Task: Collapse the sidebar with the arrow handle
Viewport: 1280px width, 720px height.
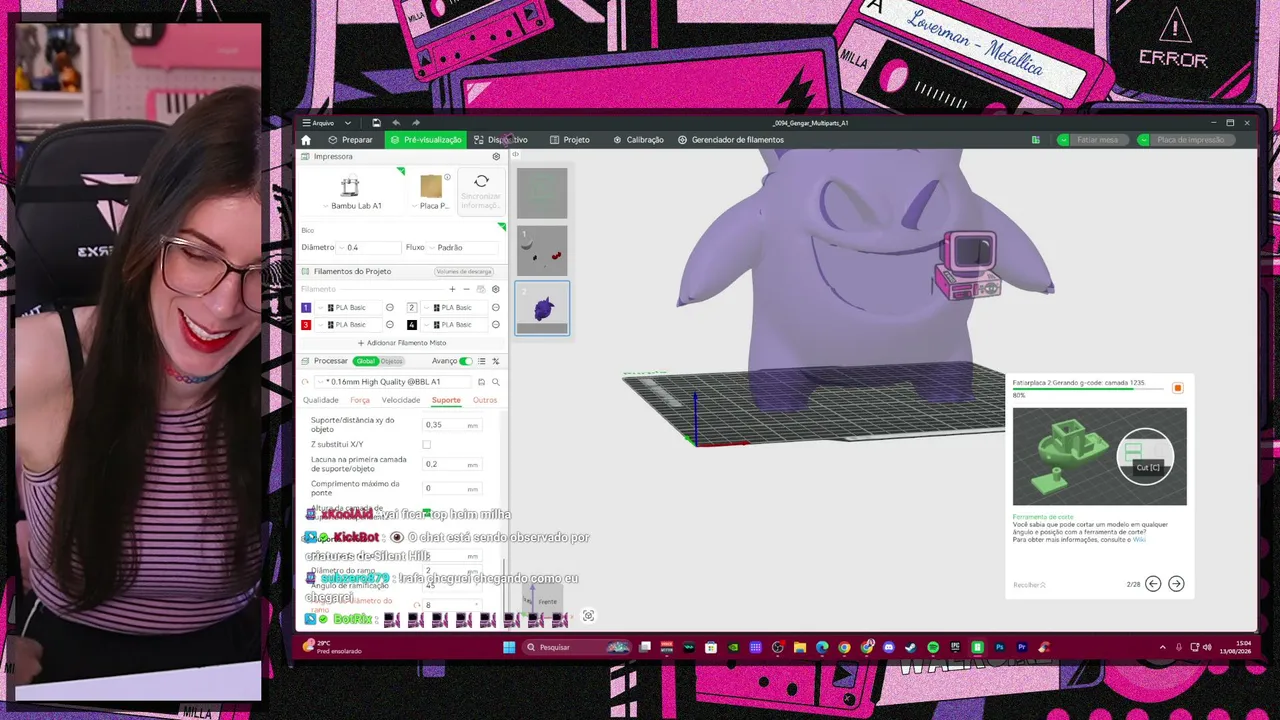Action: pyautogui.click(x=515, y=154)
